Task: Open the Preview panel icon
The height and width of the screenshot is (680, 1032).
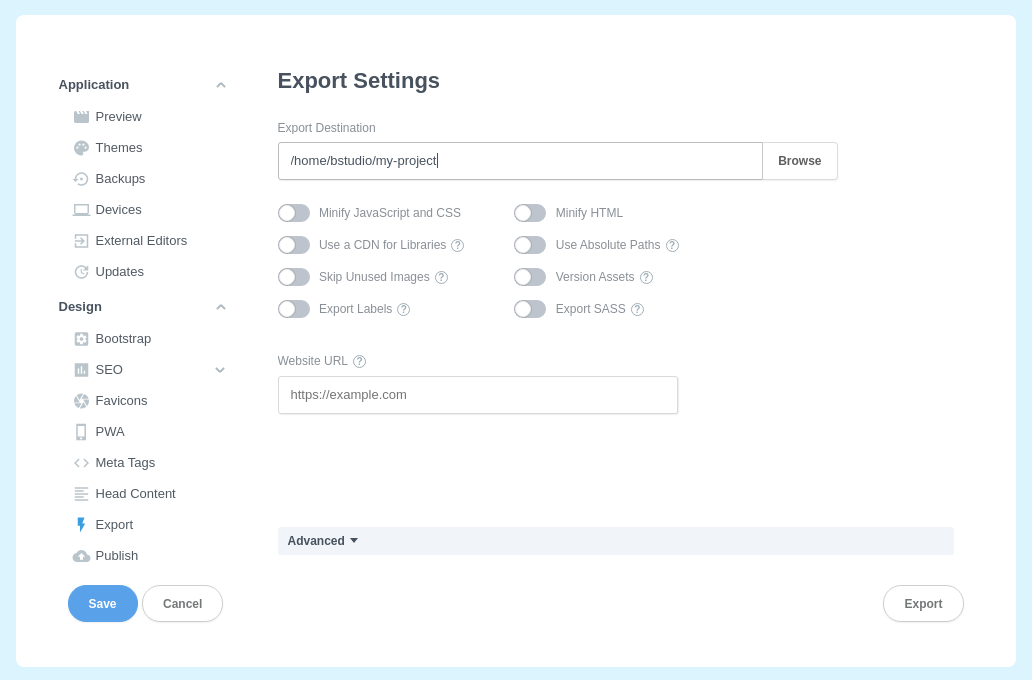Action: tap(81, 116)
